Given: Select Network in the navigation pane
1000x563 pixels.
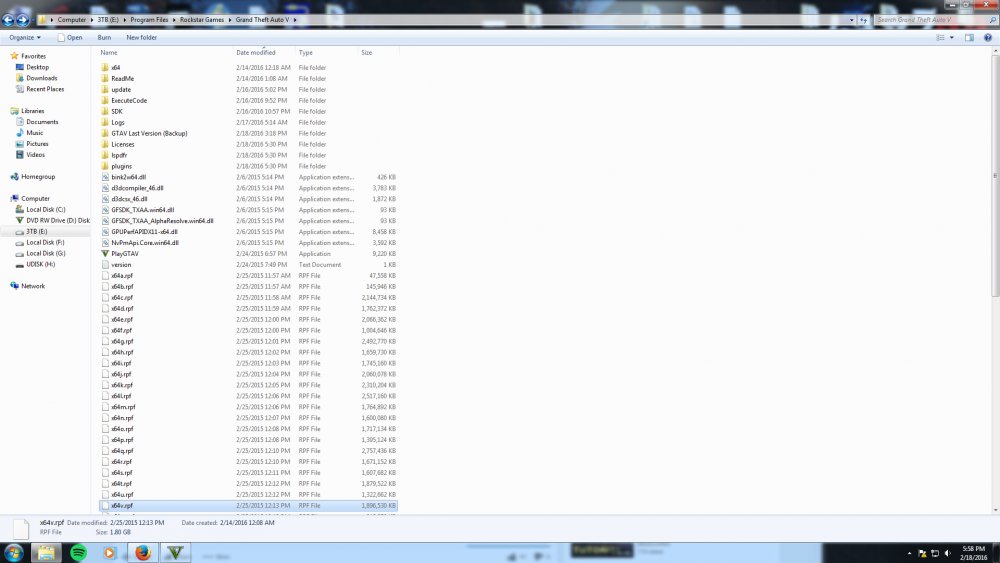Looking at the screenshot, I should pos(33,286).
